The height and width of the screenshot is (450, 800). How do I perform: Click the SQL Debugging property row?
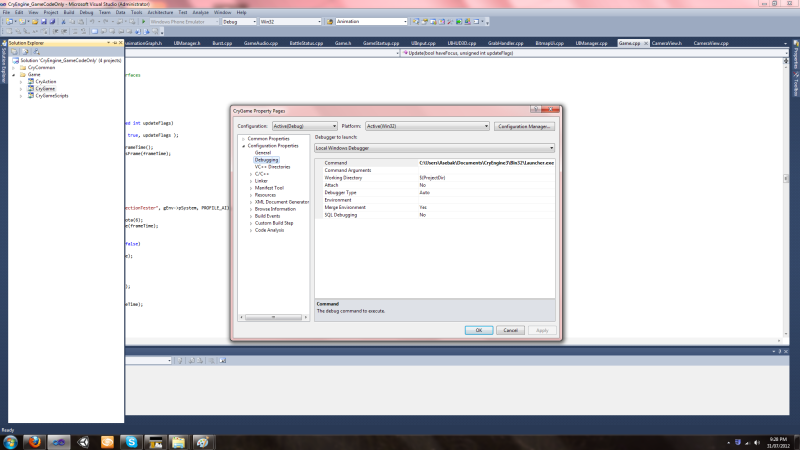(x=435, y=215)
